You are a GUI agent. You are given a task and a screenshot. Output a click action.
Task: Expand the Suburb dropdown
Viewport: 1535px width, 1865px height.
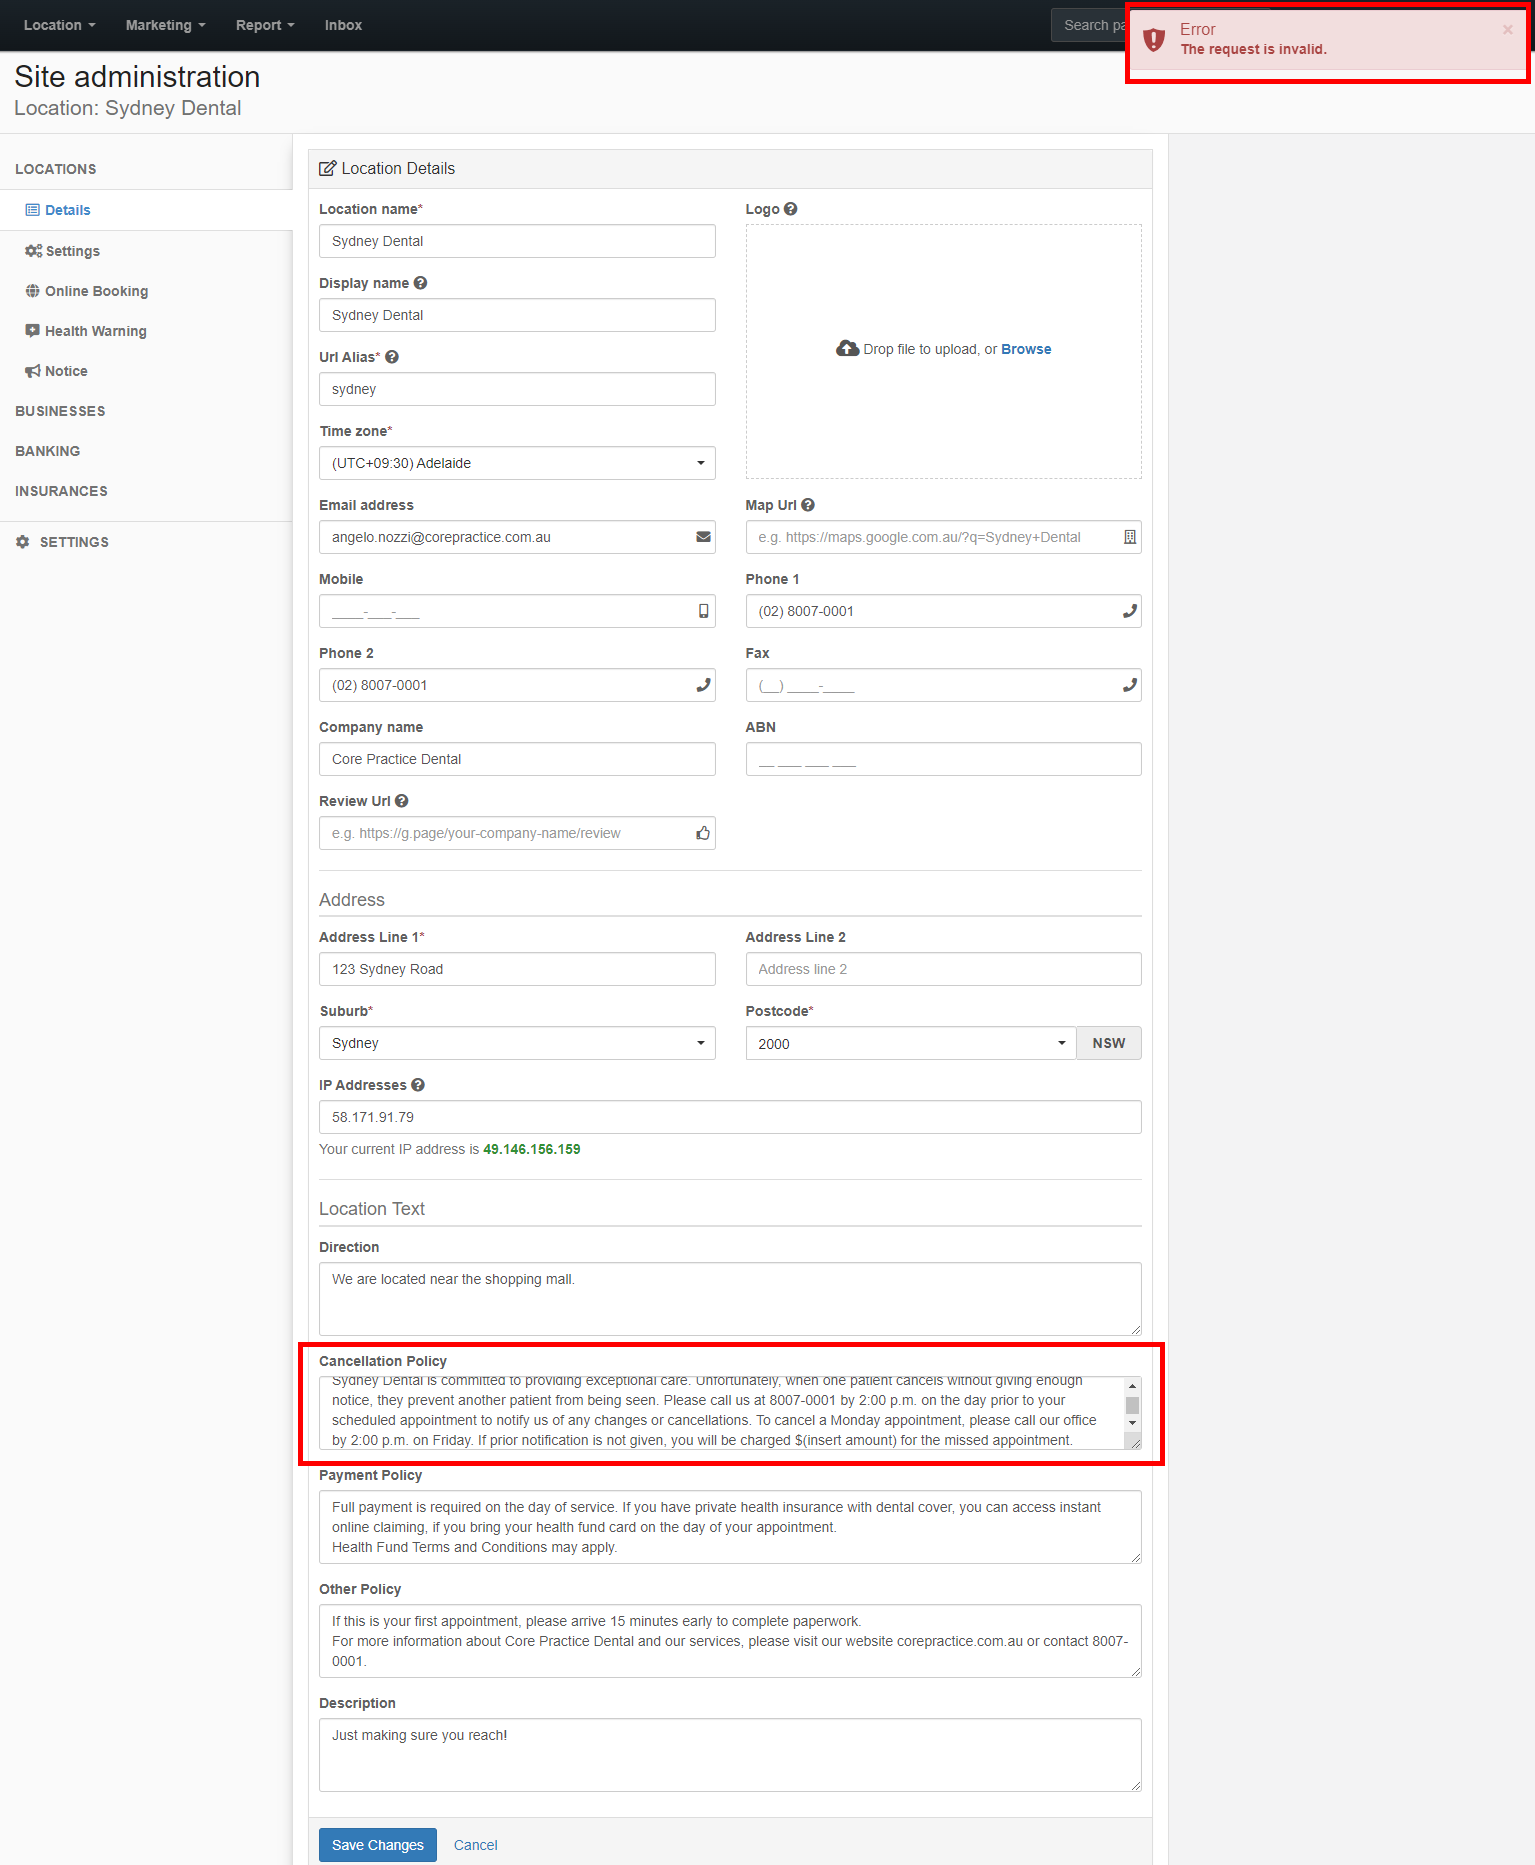click(517, 1043)
